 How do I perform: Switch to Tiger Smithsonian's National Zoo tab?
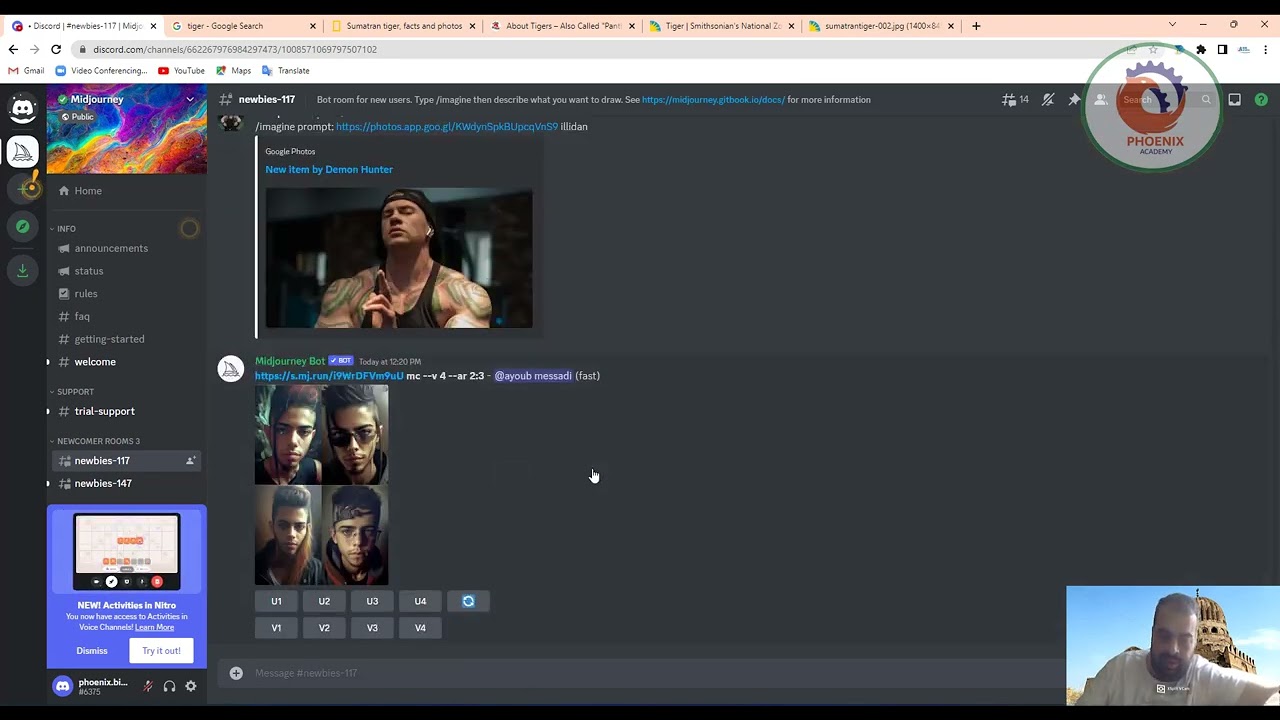point(721,26)
